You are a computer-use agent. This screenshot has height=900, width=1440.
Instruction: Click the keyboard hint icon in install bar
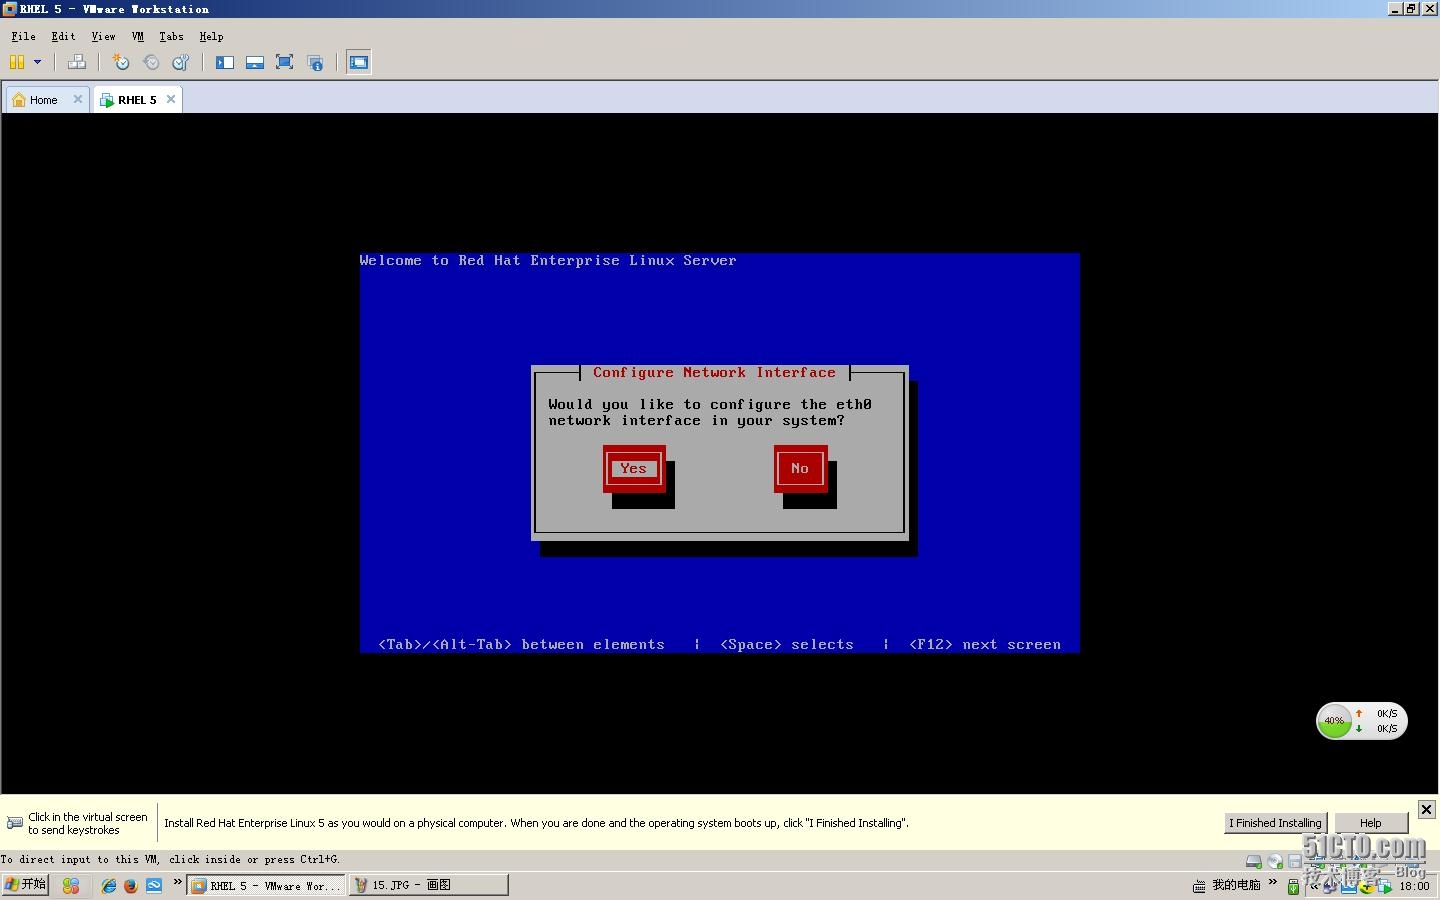[15, 823]
